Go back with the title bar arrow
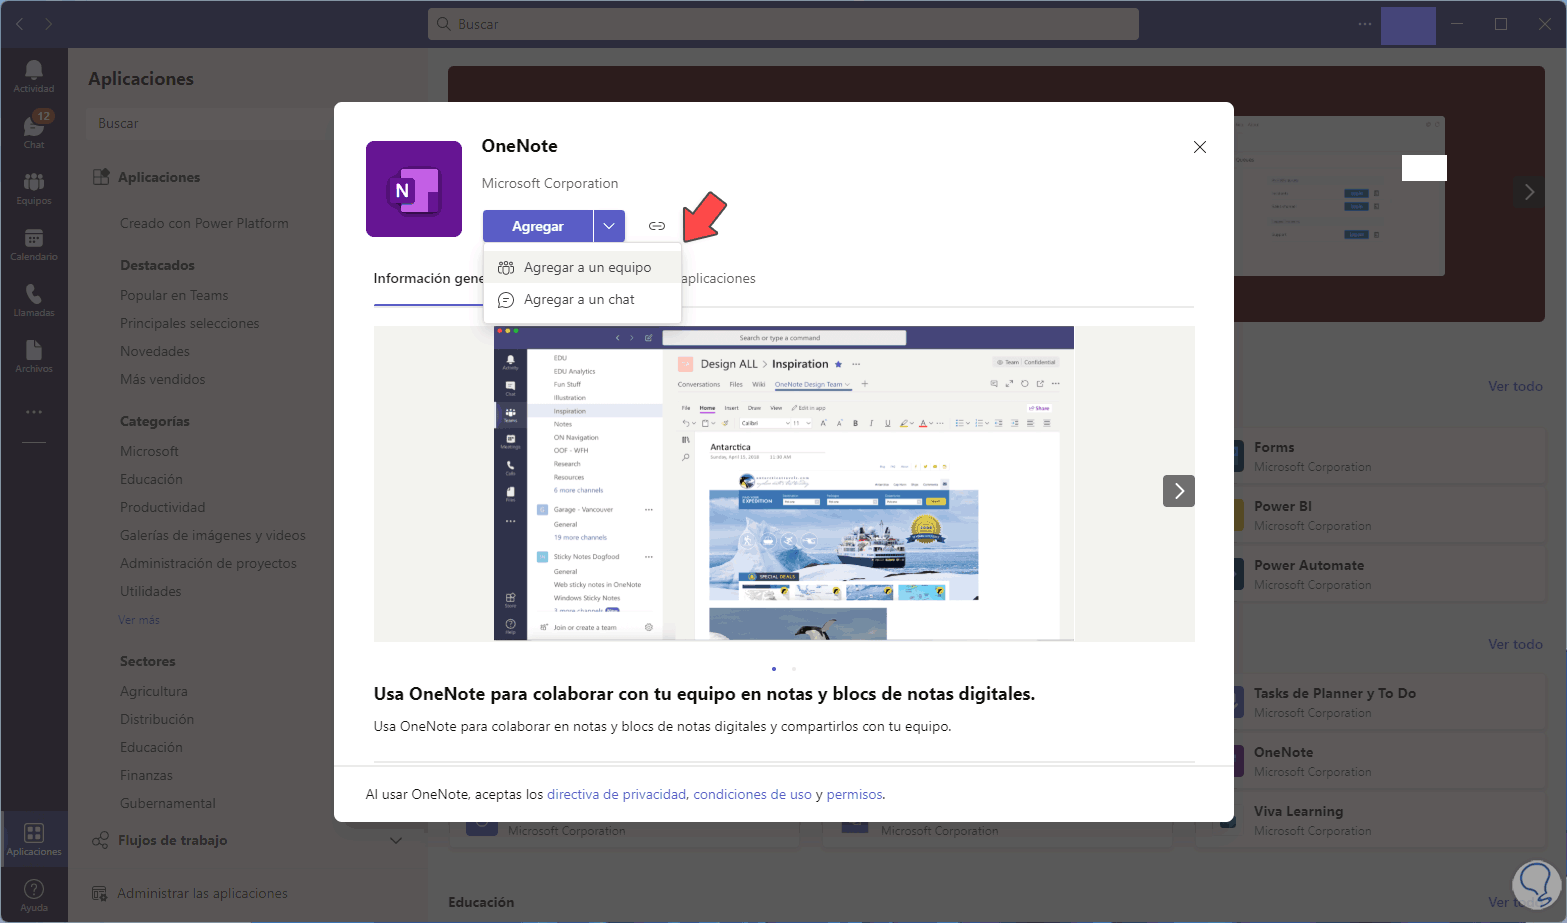Image resolution: width=1567 pixels, height=923 pixels. tap(20, 24)
